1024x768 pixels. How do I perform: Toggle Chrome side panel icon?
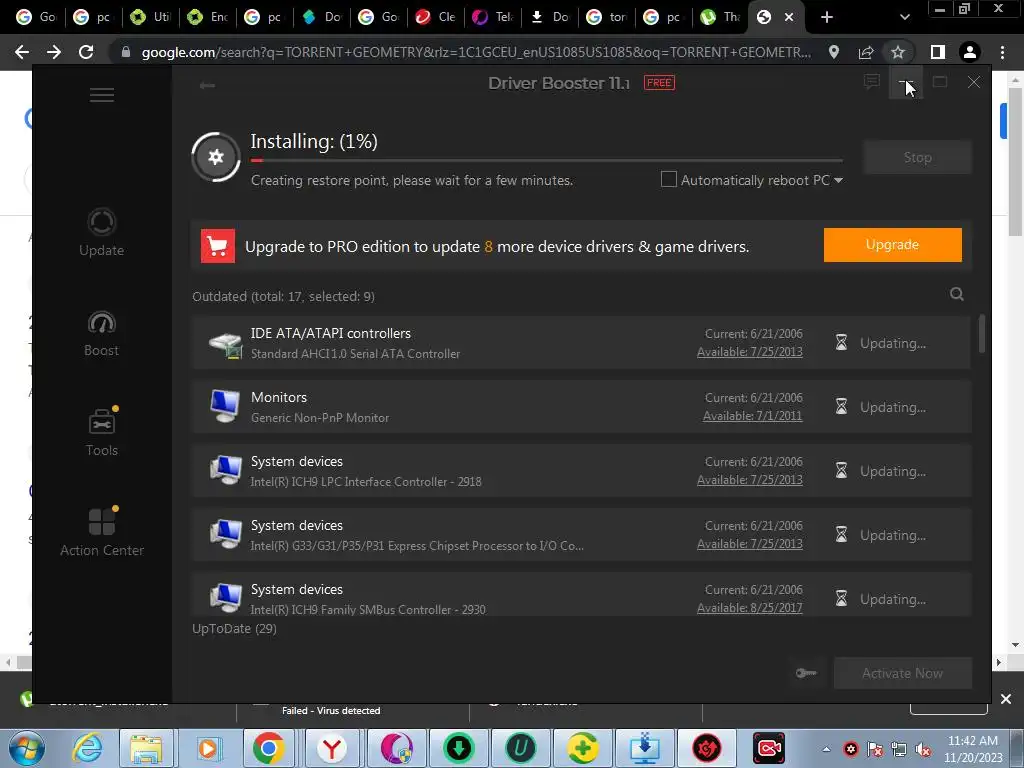[x=937, y=52]
